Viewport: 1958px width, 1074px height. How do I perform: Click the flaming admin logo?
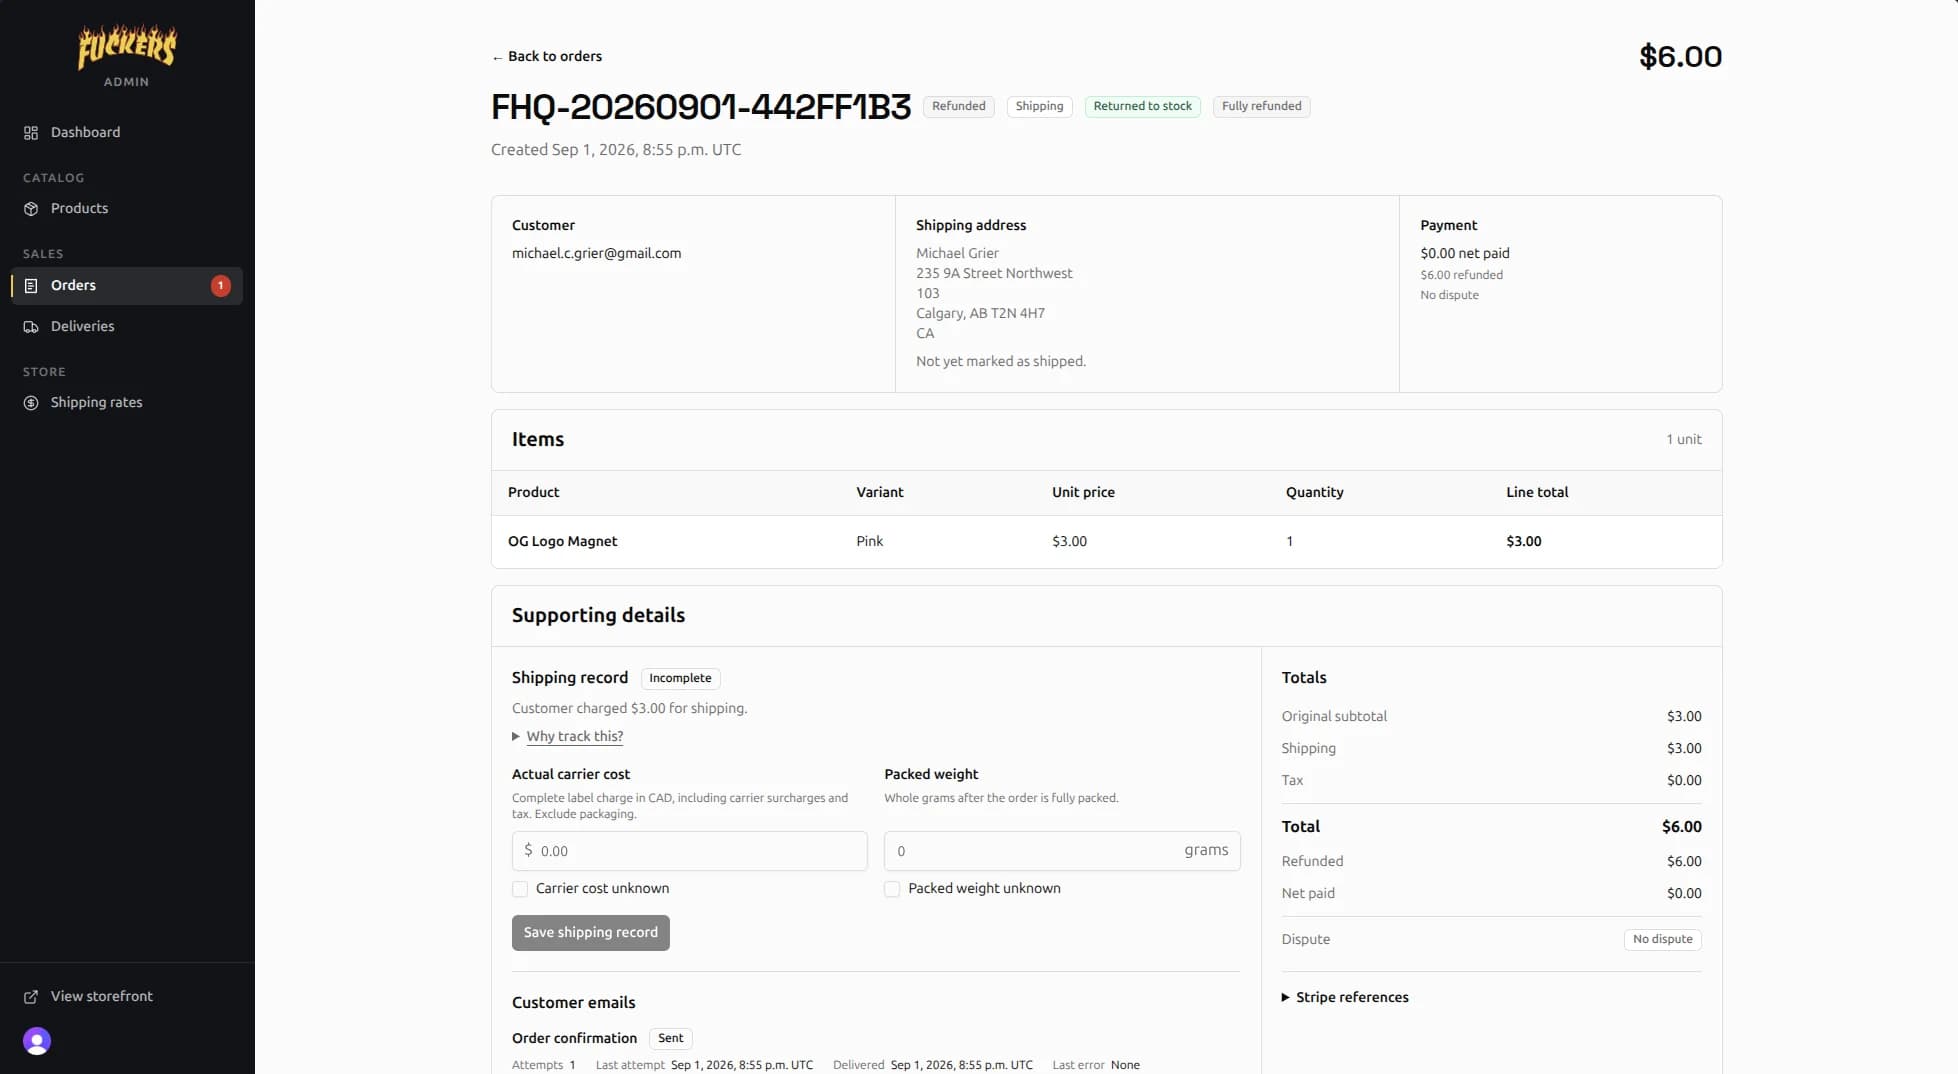127,47
